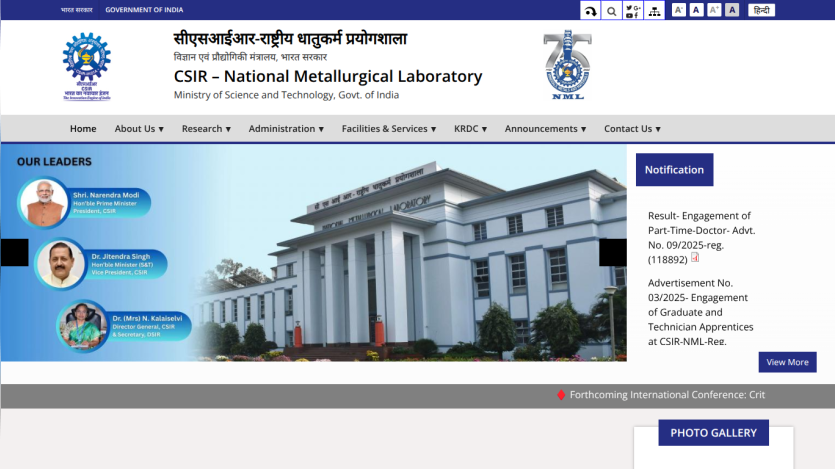Expand the About Us dropdown menu

click(139, 129)
